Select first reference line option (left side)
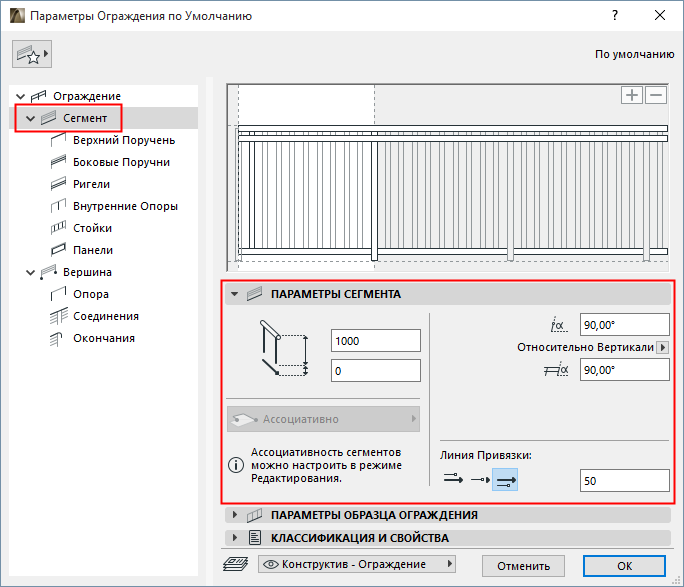The height and width of the screenshot is (587, 684). click(454, 479)
